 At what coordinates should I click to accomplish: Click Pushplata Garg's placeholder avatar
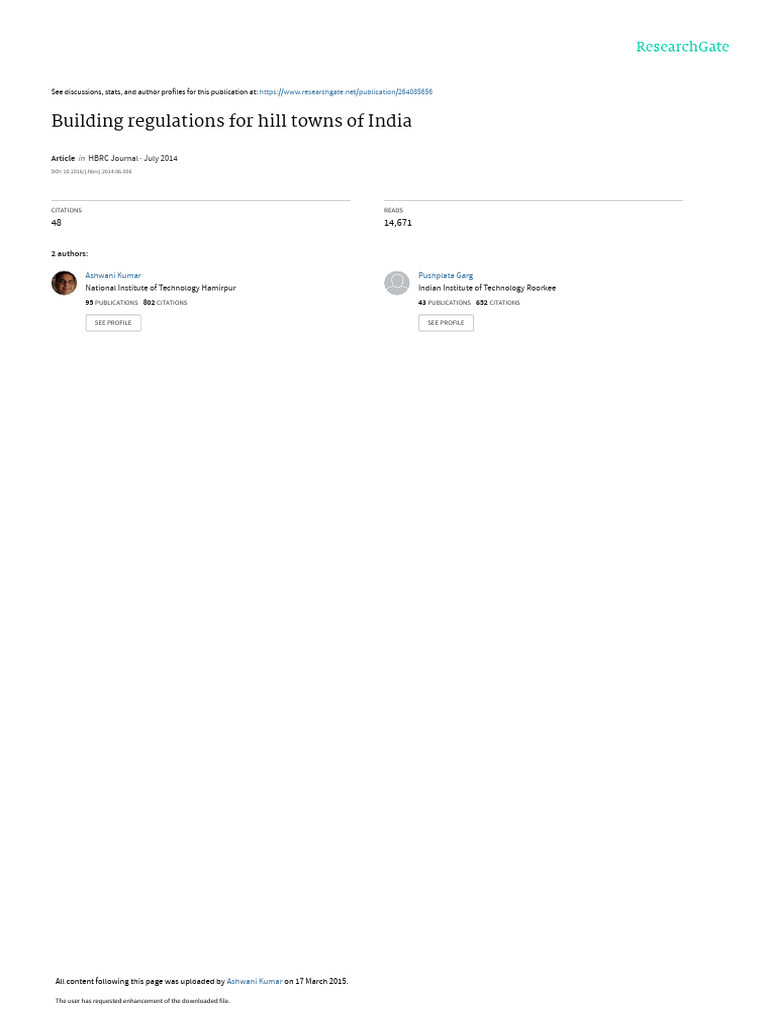point(396,283)
